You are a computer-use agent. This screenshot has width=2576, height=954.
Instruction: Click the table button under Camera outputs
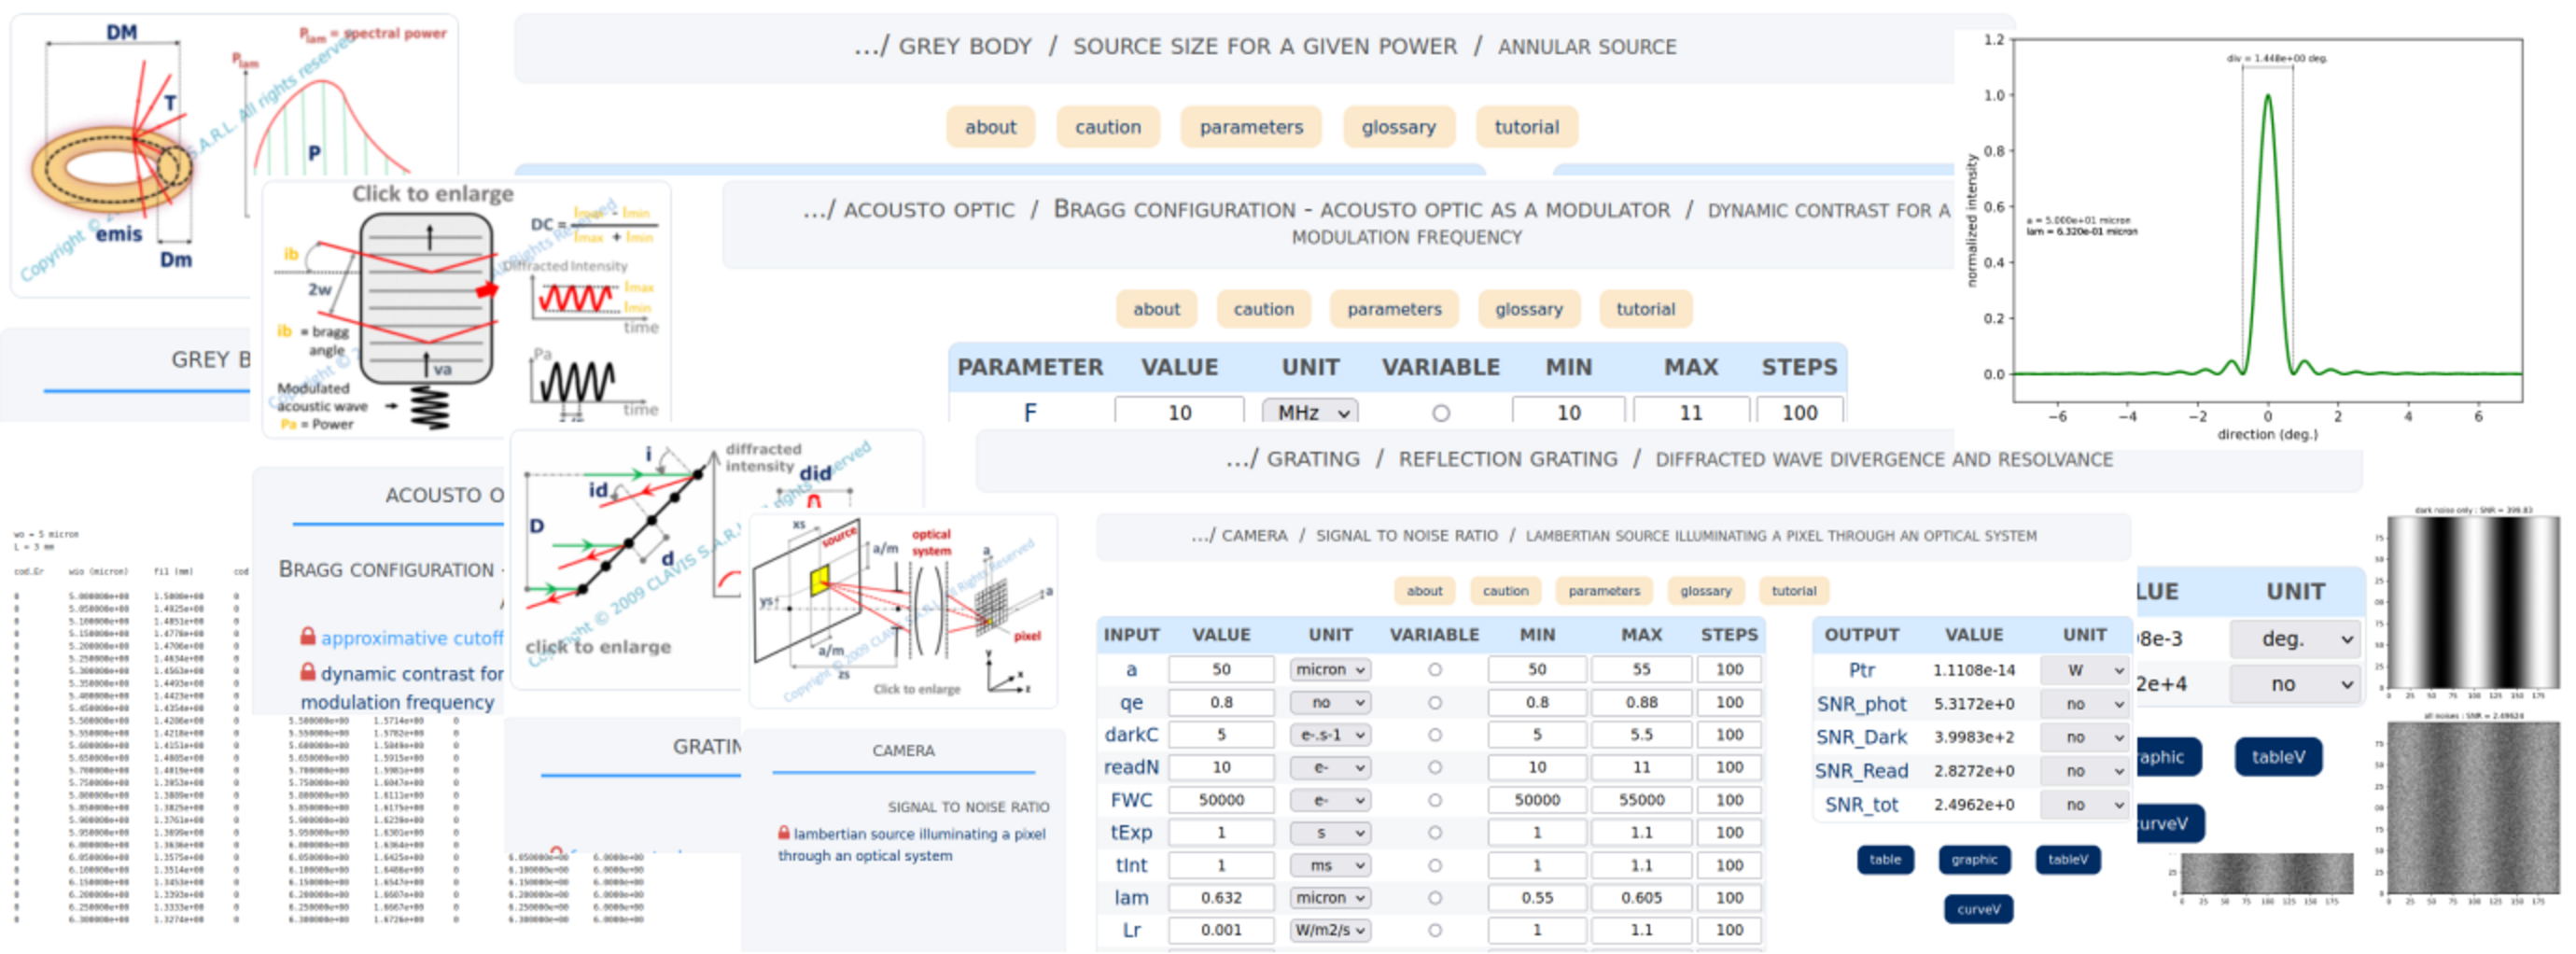[x=1885, y=860]
